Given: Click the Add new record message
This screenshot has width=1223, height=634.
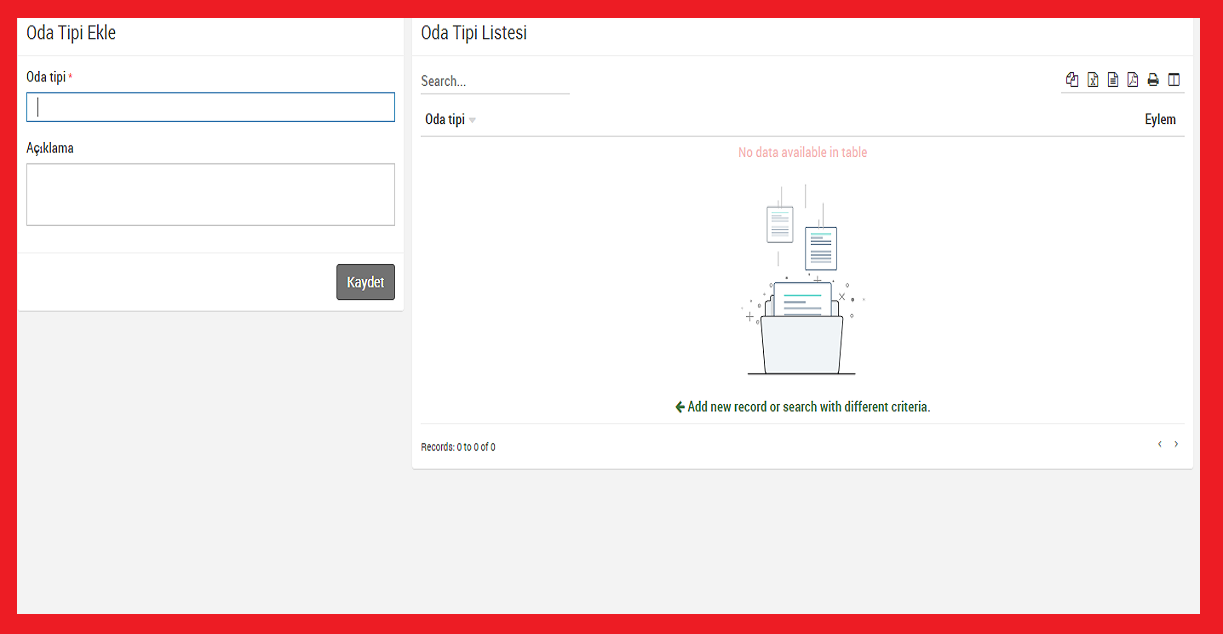Looking at the screenshot, I should [x=802, y=407].
